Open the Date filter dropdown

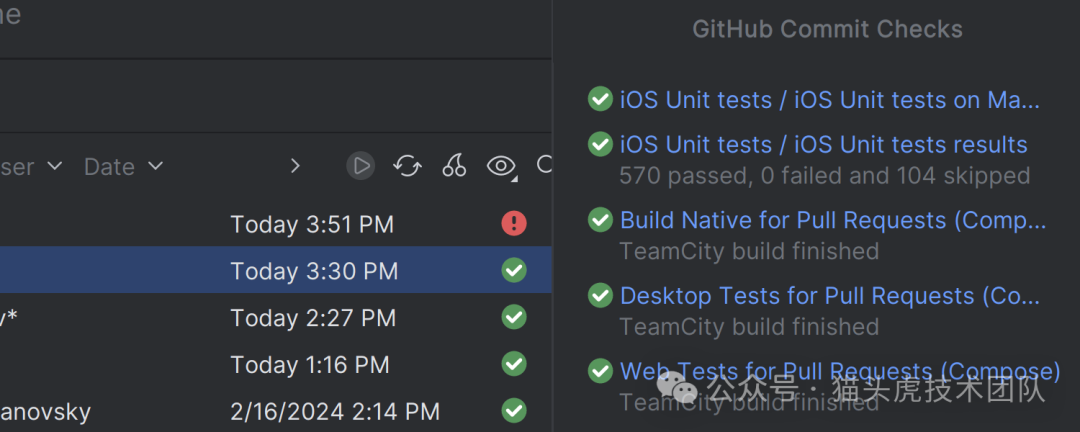123,167
